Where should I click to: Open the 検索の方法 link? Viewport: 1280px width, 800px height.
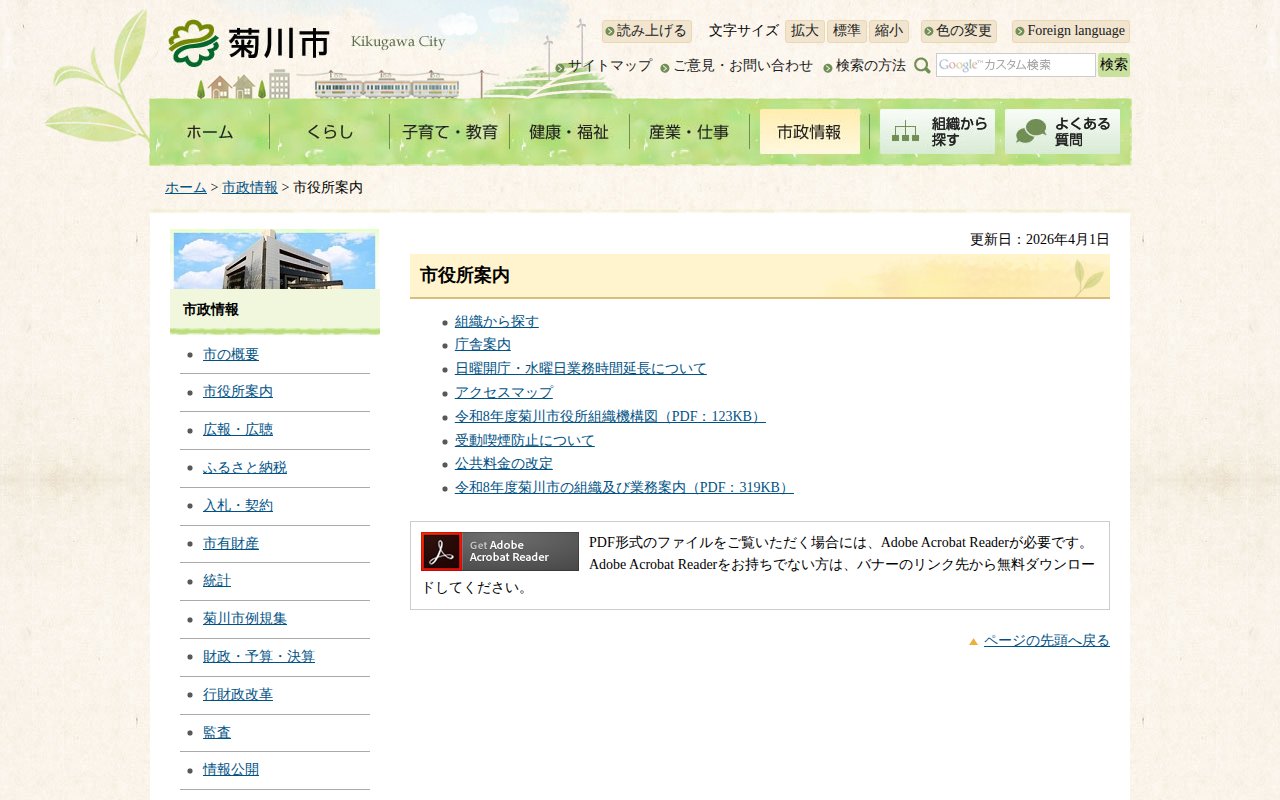pos(871,66)
